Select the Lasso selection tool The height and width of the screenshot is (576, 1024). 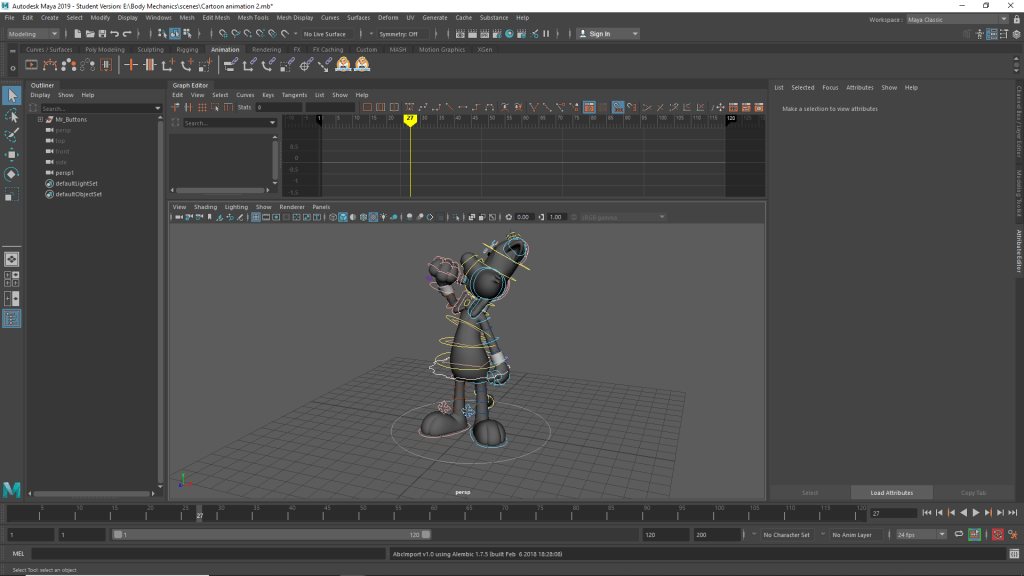12,115
